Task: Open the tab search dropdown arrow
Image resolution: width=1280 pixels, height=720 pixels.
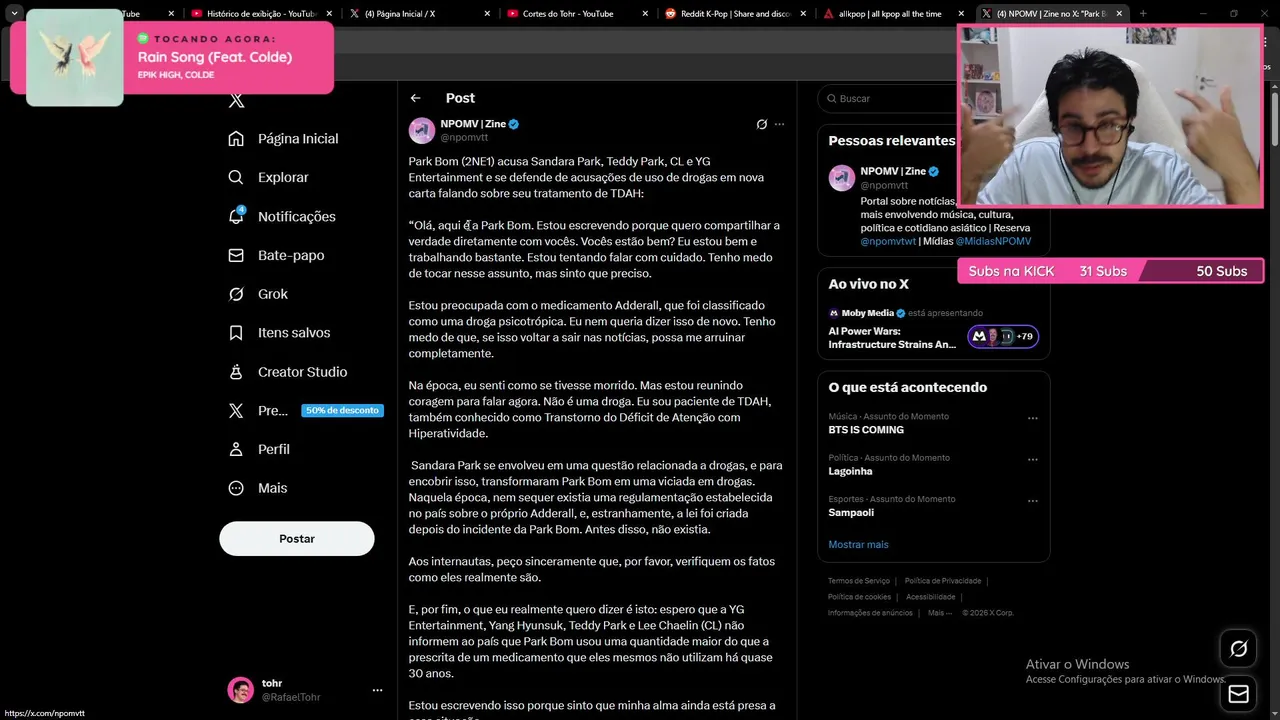Action: 14,14
